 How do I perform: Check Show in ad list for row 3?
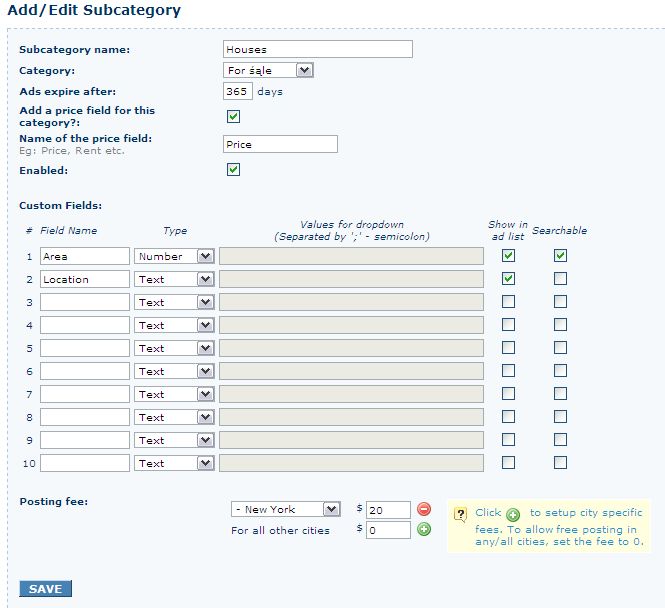click(x=509, y=301)
